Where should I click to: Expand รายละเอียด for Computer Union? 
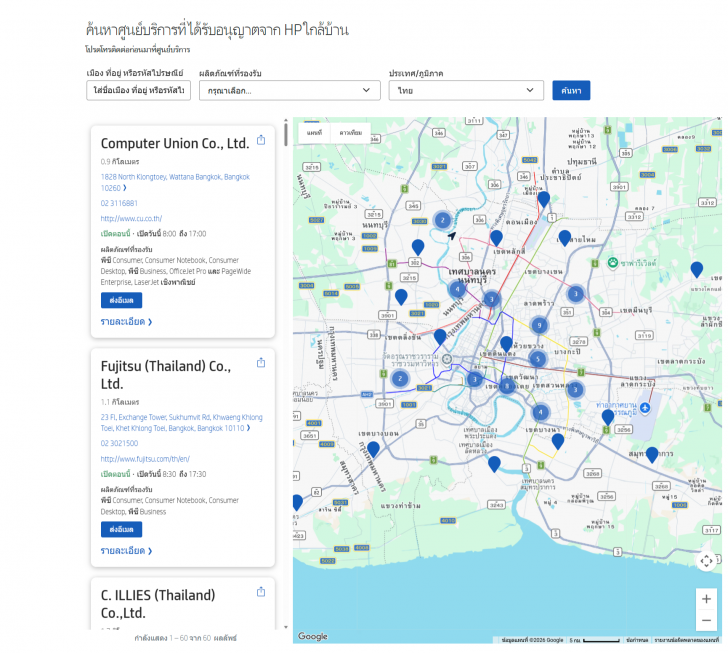click(x=126, y=321)
